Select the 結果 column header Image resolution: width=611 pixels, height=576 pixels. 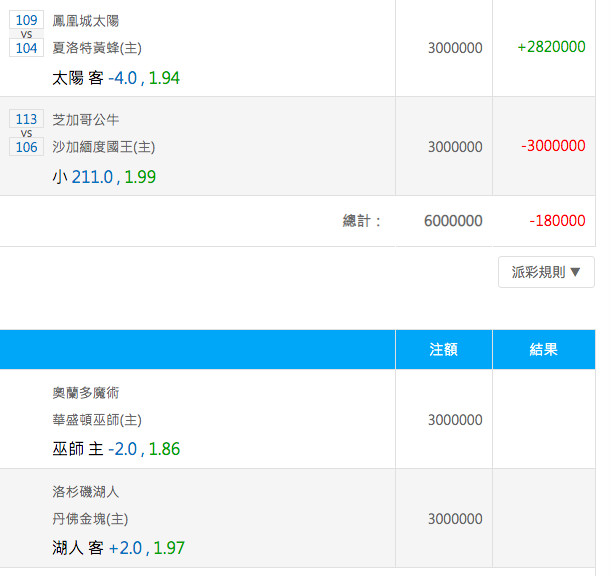coord(544,349)
